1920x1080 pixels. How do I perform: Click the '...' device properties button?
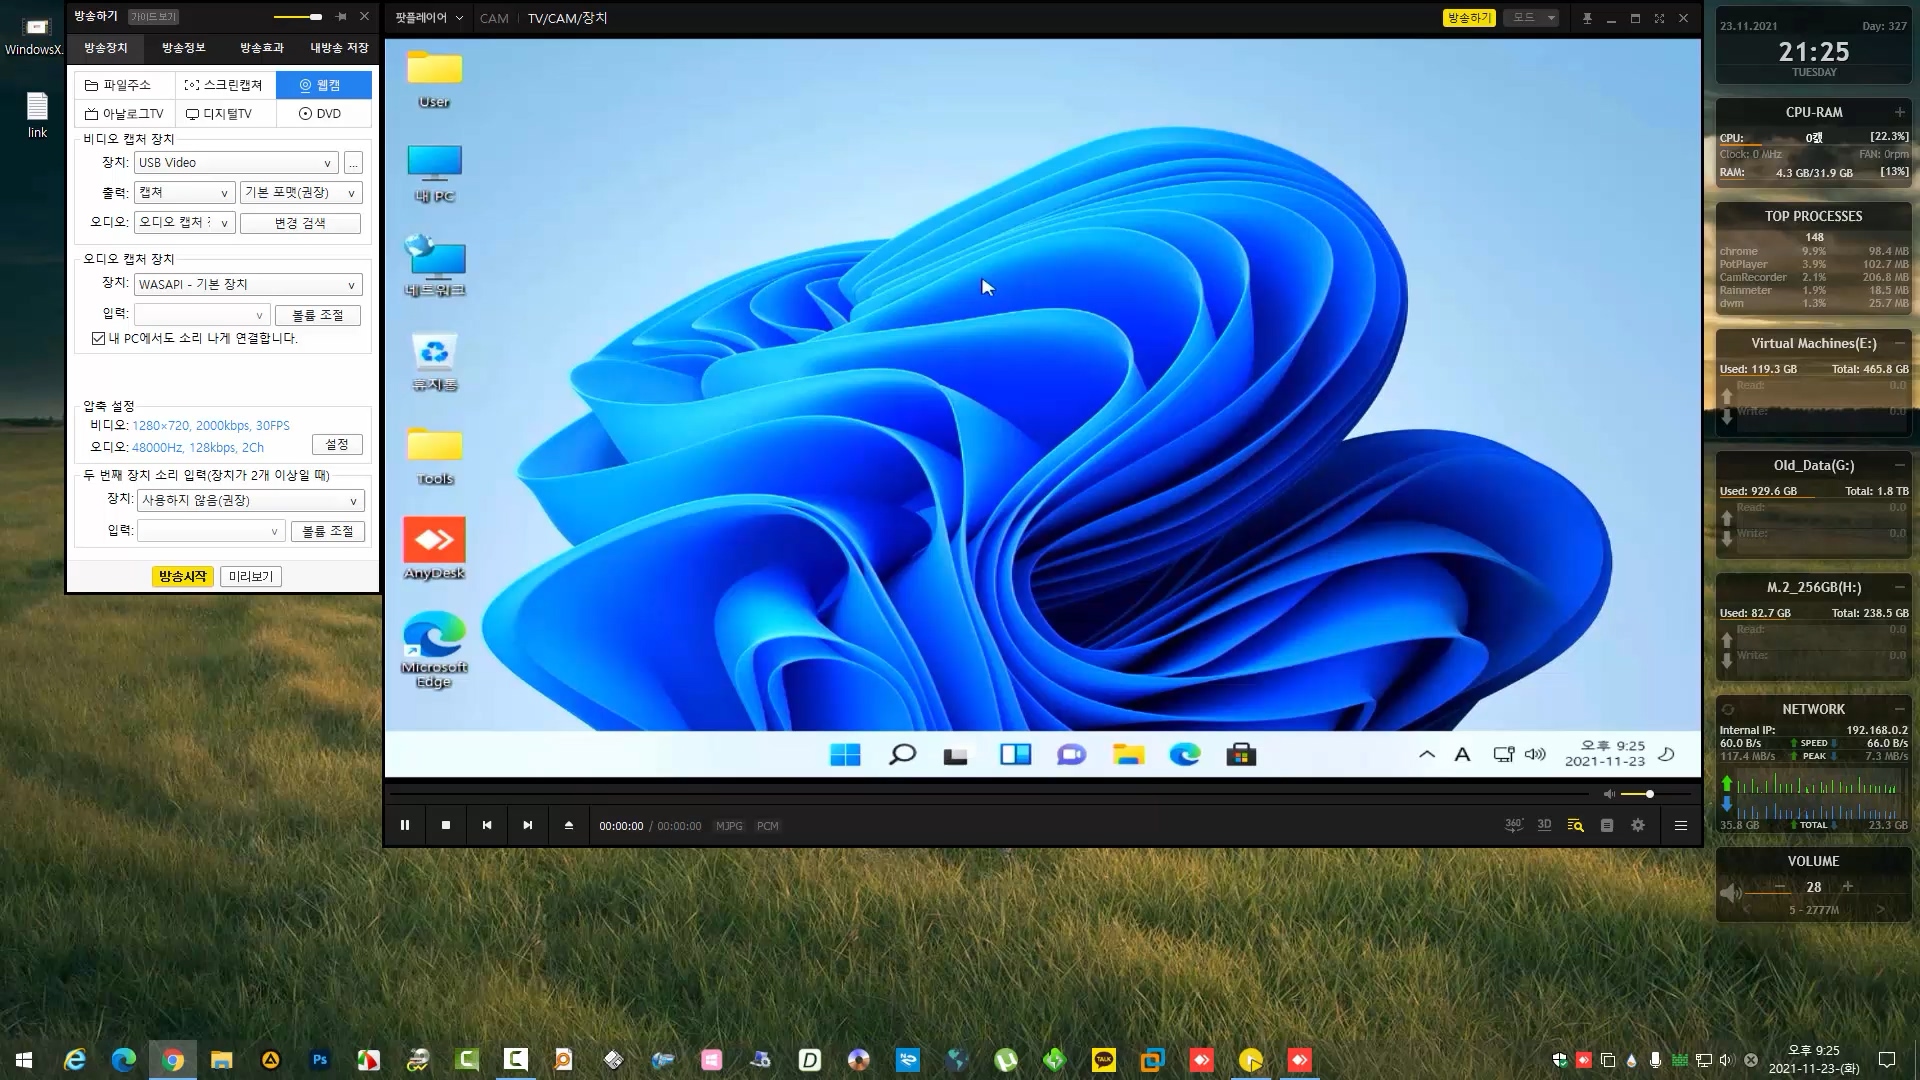click(353, 163)
